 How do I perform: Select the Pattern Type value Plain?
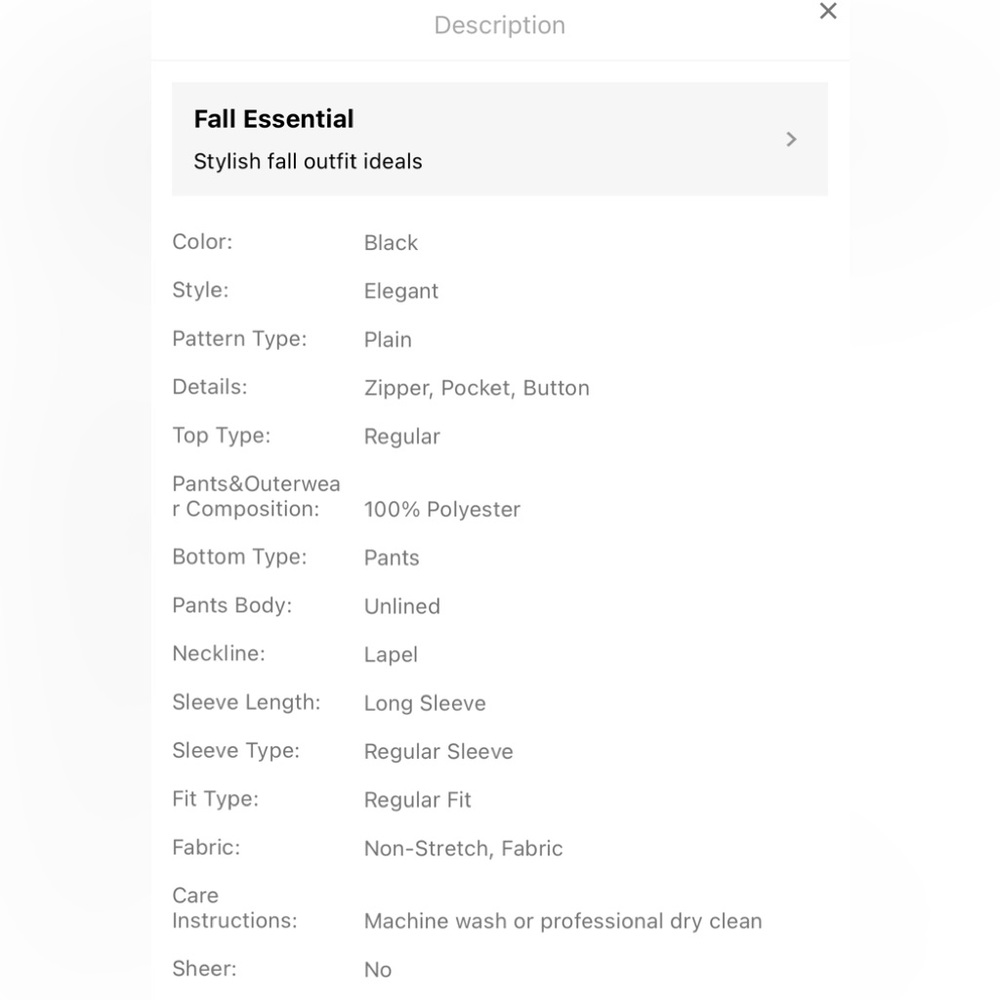tap(388, 340)
